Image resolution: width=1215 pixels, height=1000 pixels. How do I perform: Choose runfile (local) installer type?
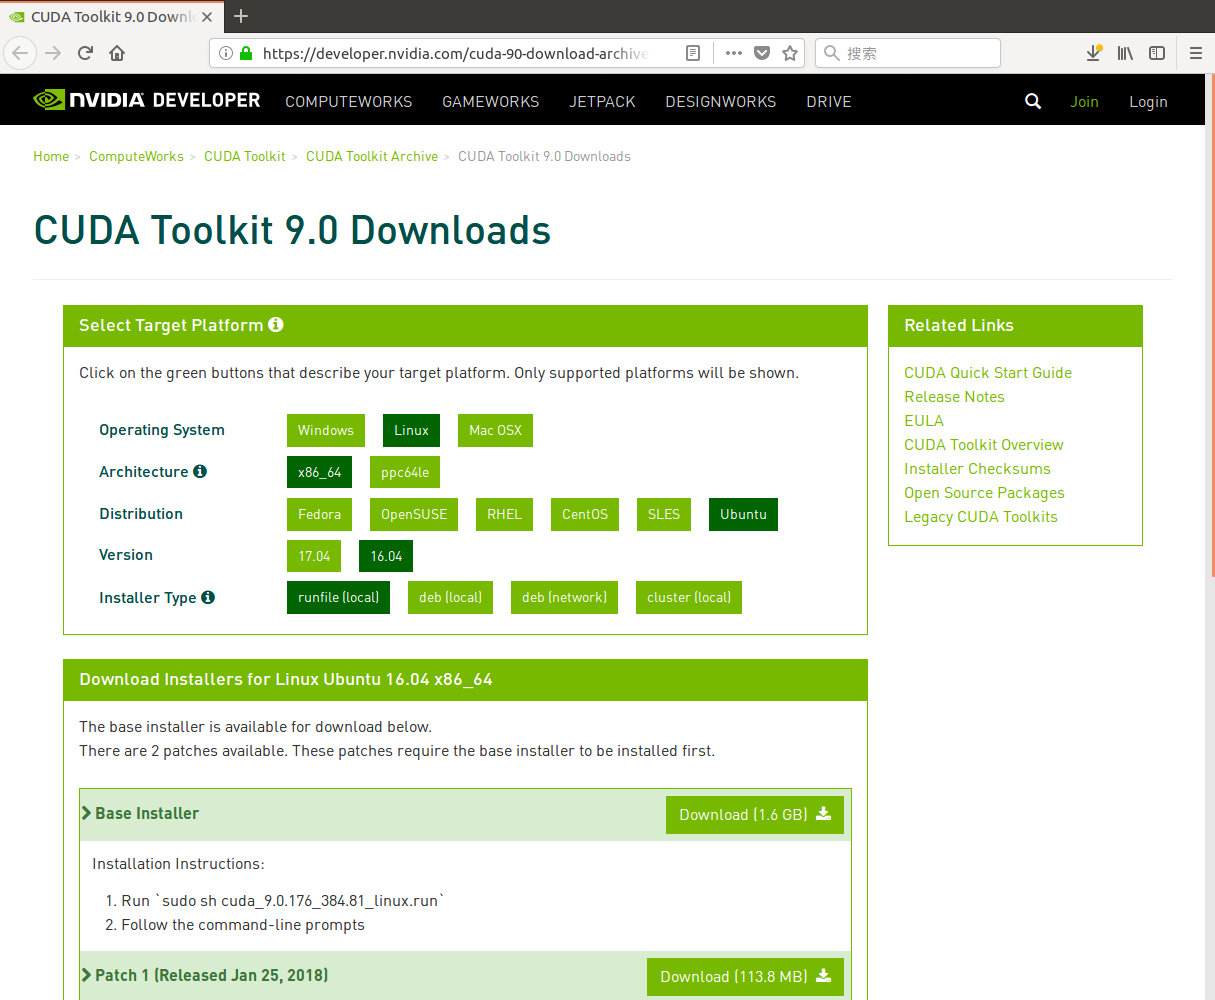(x=338, y=597)
